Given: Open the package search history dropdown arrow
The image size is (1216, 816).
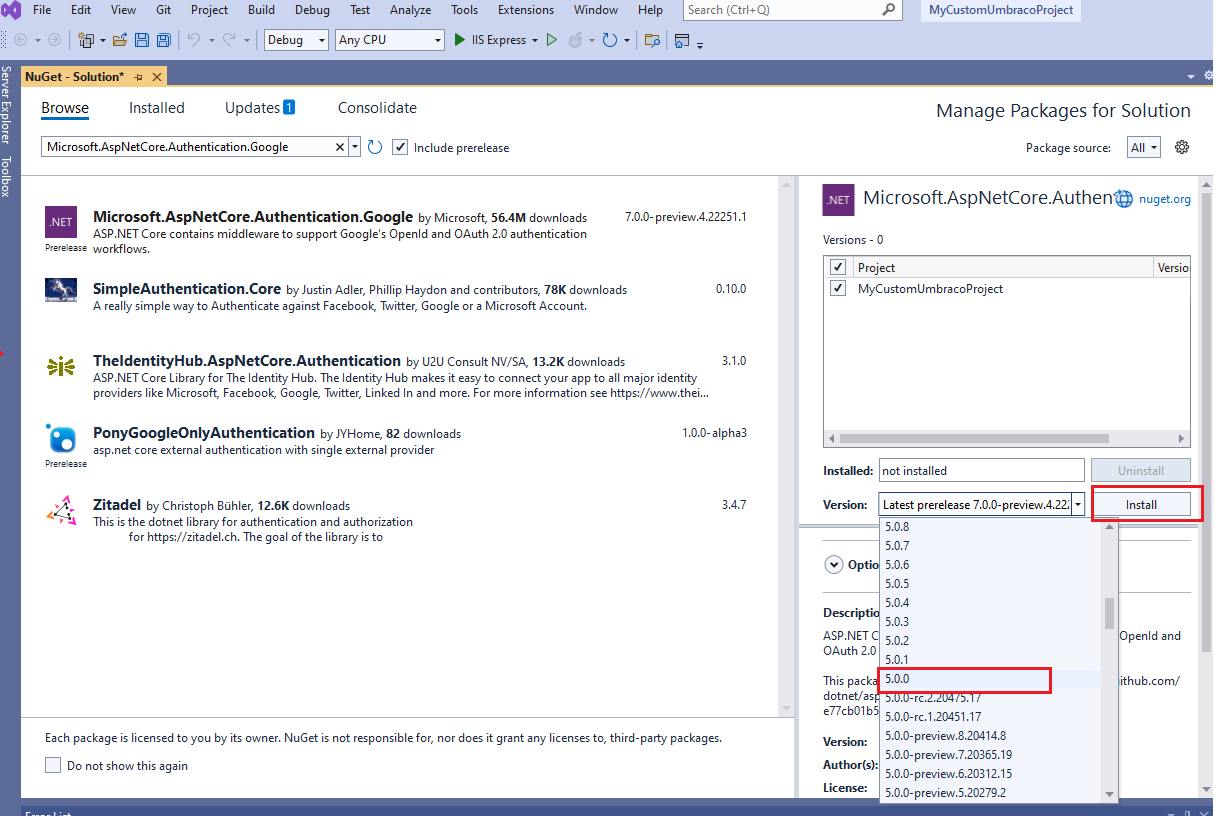Looking at the screenshot, I should (354, 147).
